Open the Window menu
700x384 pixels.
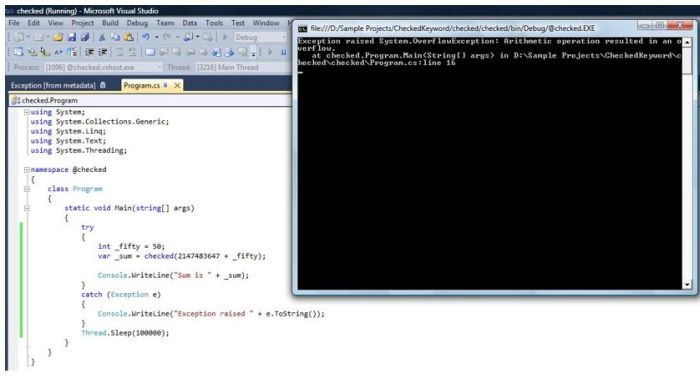pyautogui.click(x=266, y=23)
